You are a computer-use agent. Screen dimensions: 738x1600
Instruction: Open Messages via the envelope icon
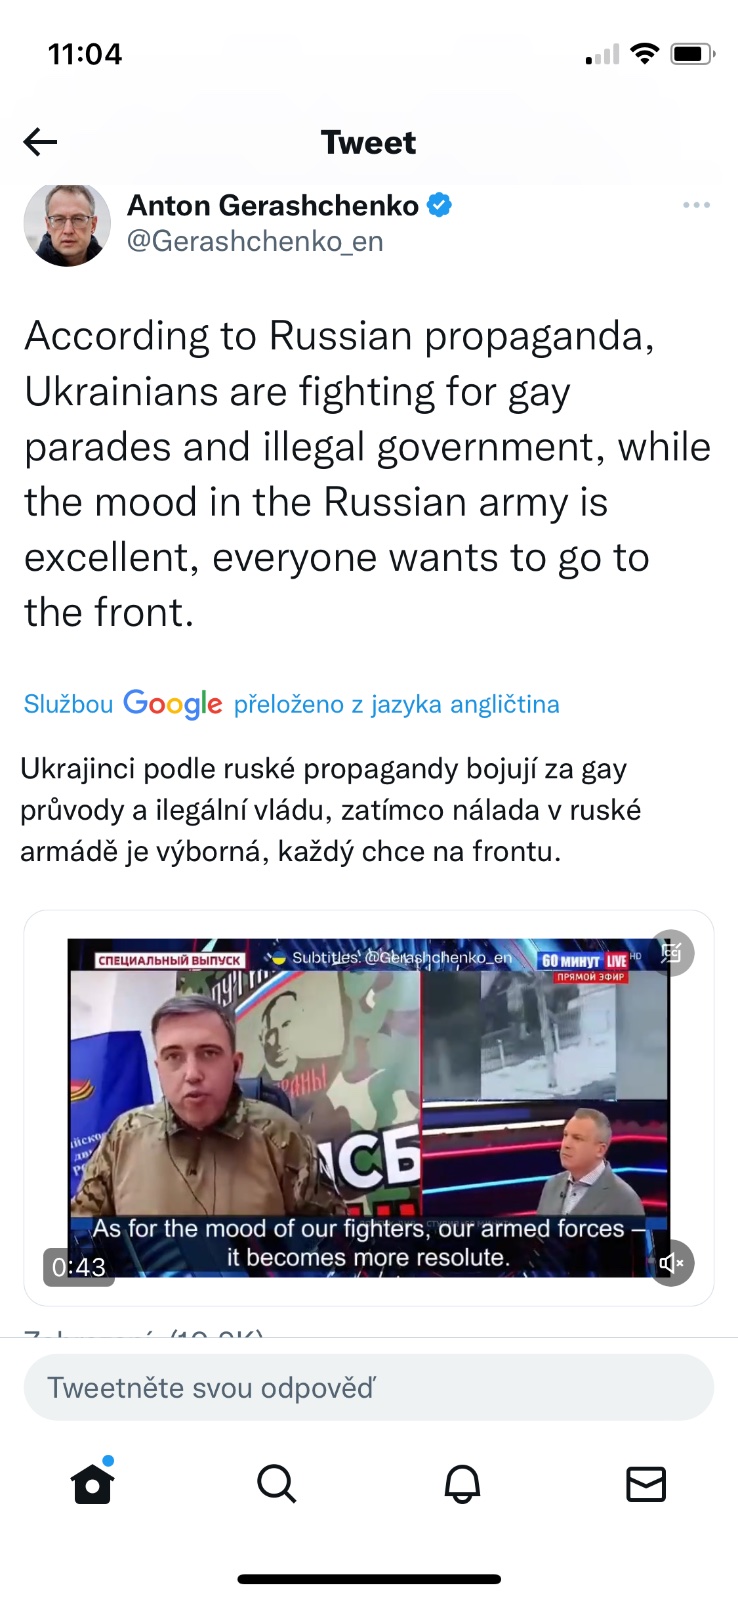pyautogui.click(x=646, y=1484)
